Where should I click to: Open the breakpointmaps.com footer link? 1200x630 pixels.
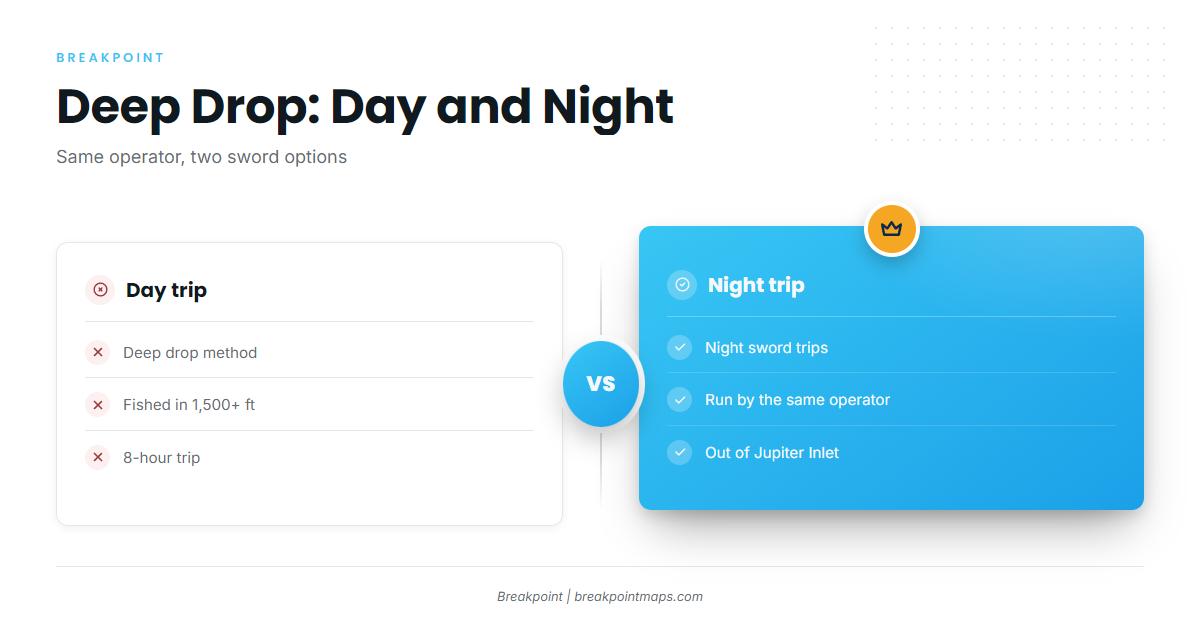point(638,596)
